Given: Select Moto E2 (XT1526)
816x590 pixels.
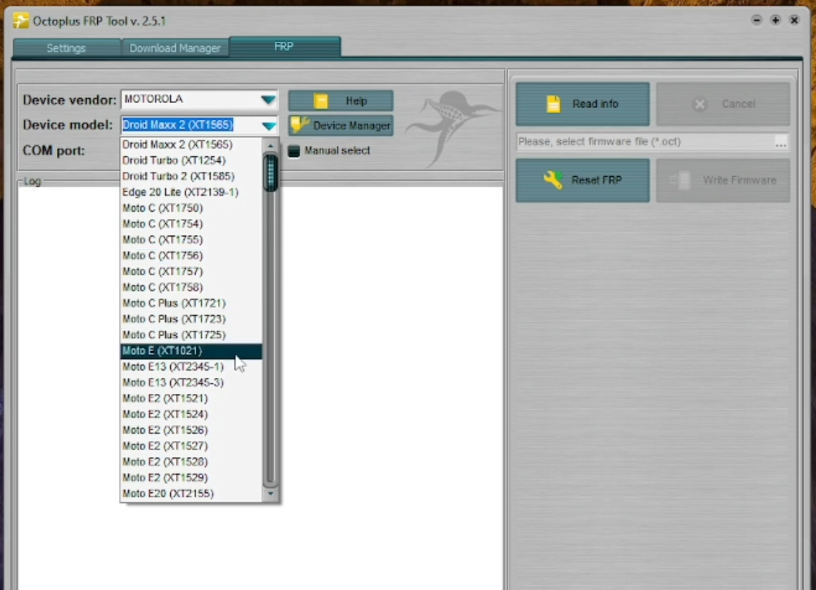Looking at the screenshot, I should (191, 430).
